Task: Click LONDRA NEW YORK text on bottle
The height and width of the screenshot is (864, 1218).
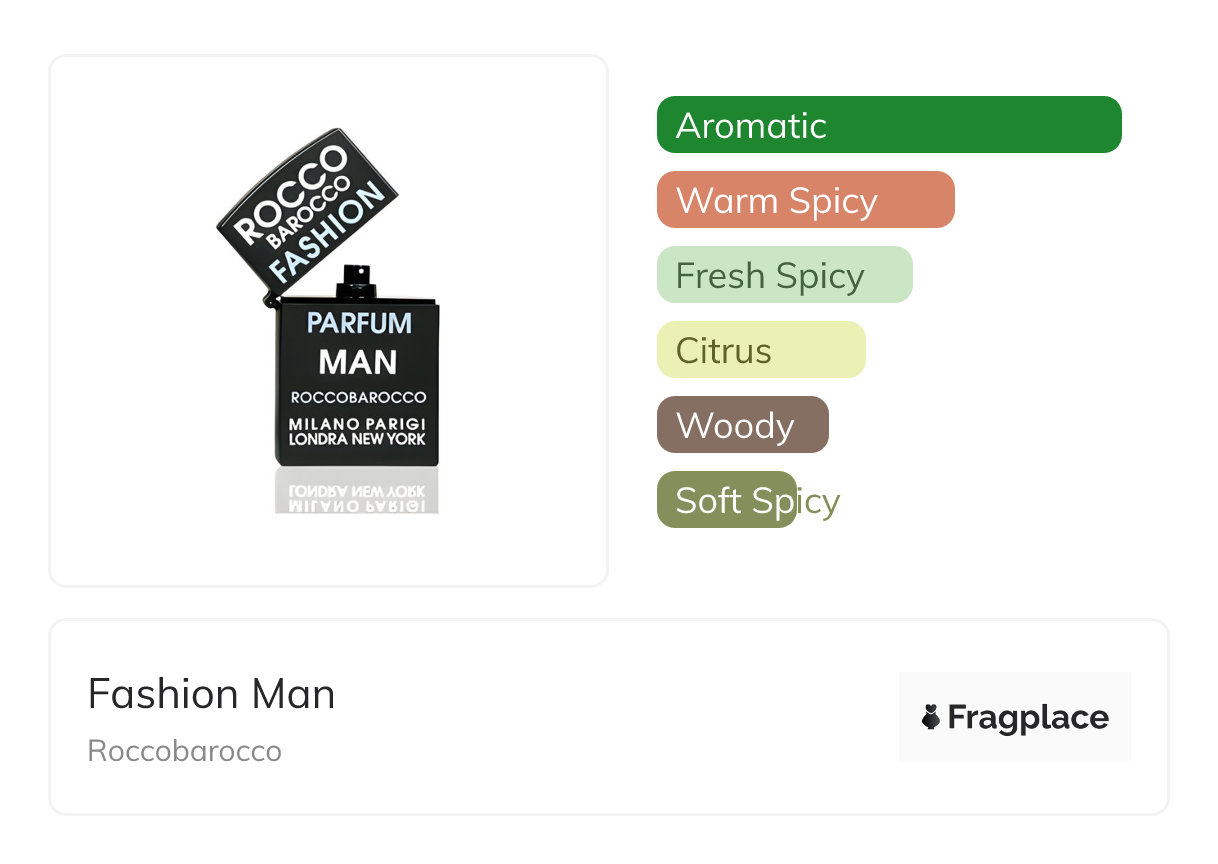Action: [357, 439]
